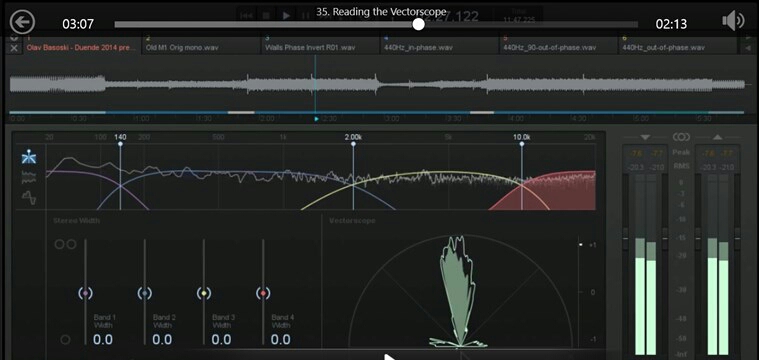Click the RMS meter label
Image resolution: width=759 pixels, height=360 pixels.
pos(681,166)
